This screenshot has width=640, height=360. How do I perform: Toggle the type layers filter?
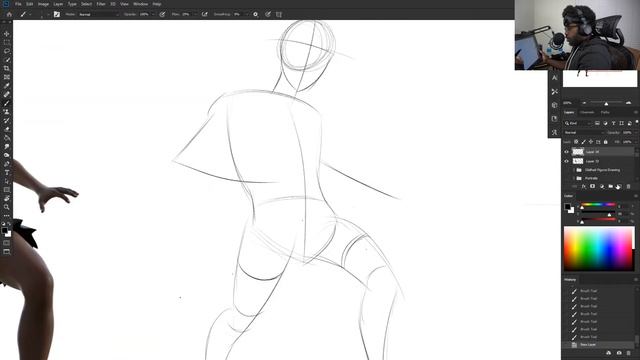[x=613, y=123]
